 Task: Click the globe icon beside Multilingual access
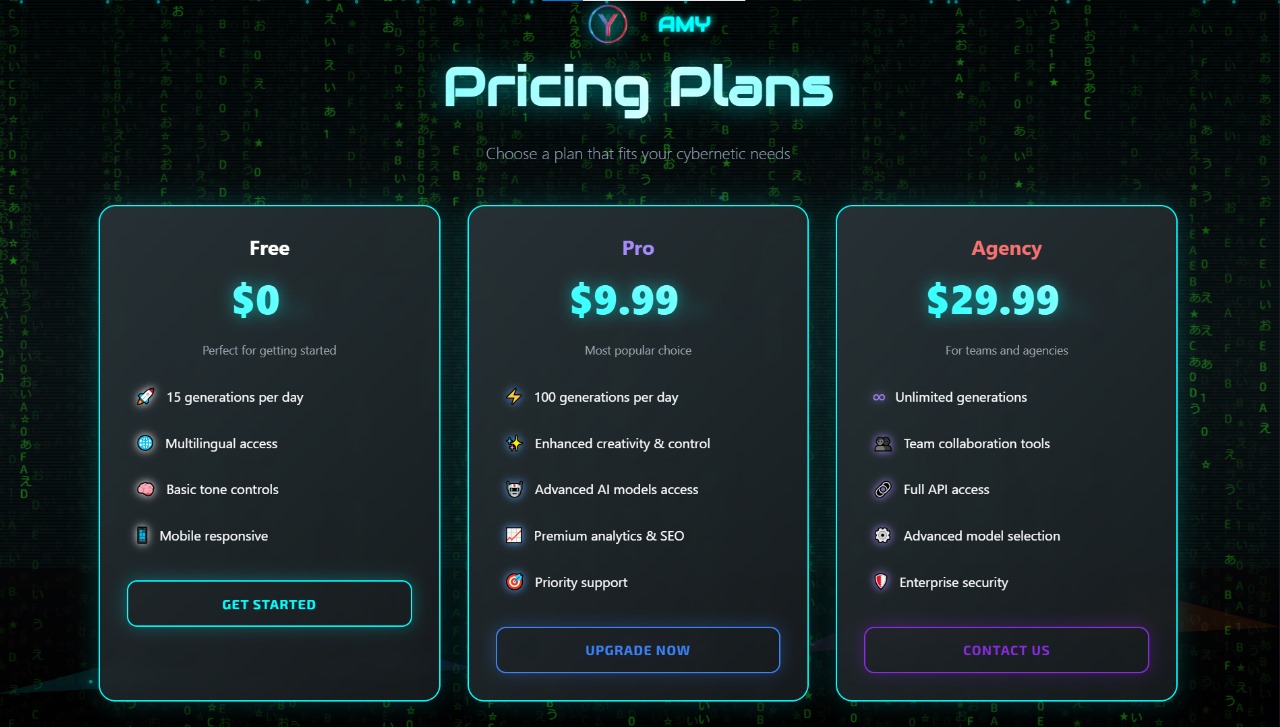[x=145, y=443]
